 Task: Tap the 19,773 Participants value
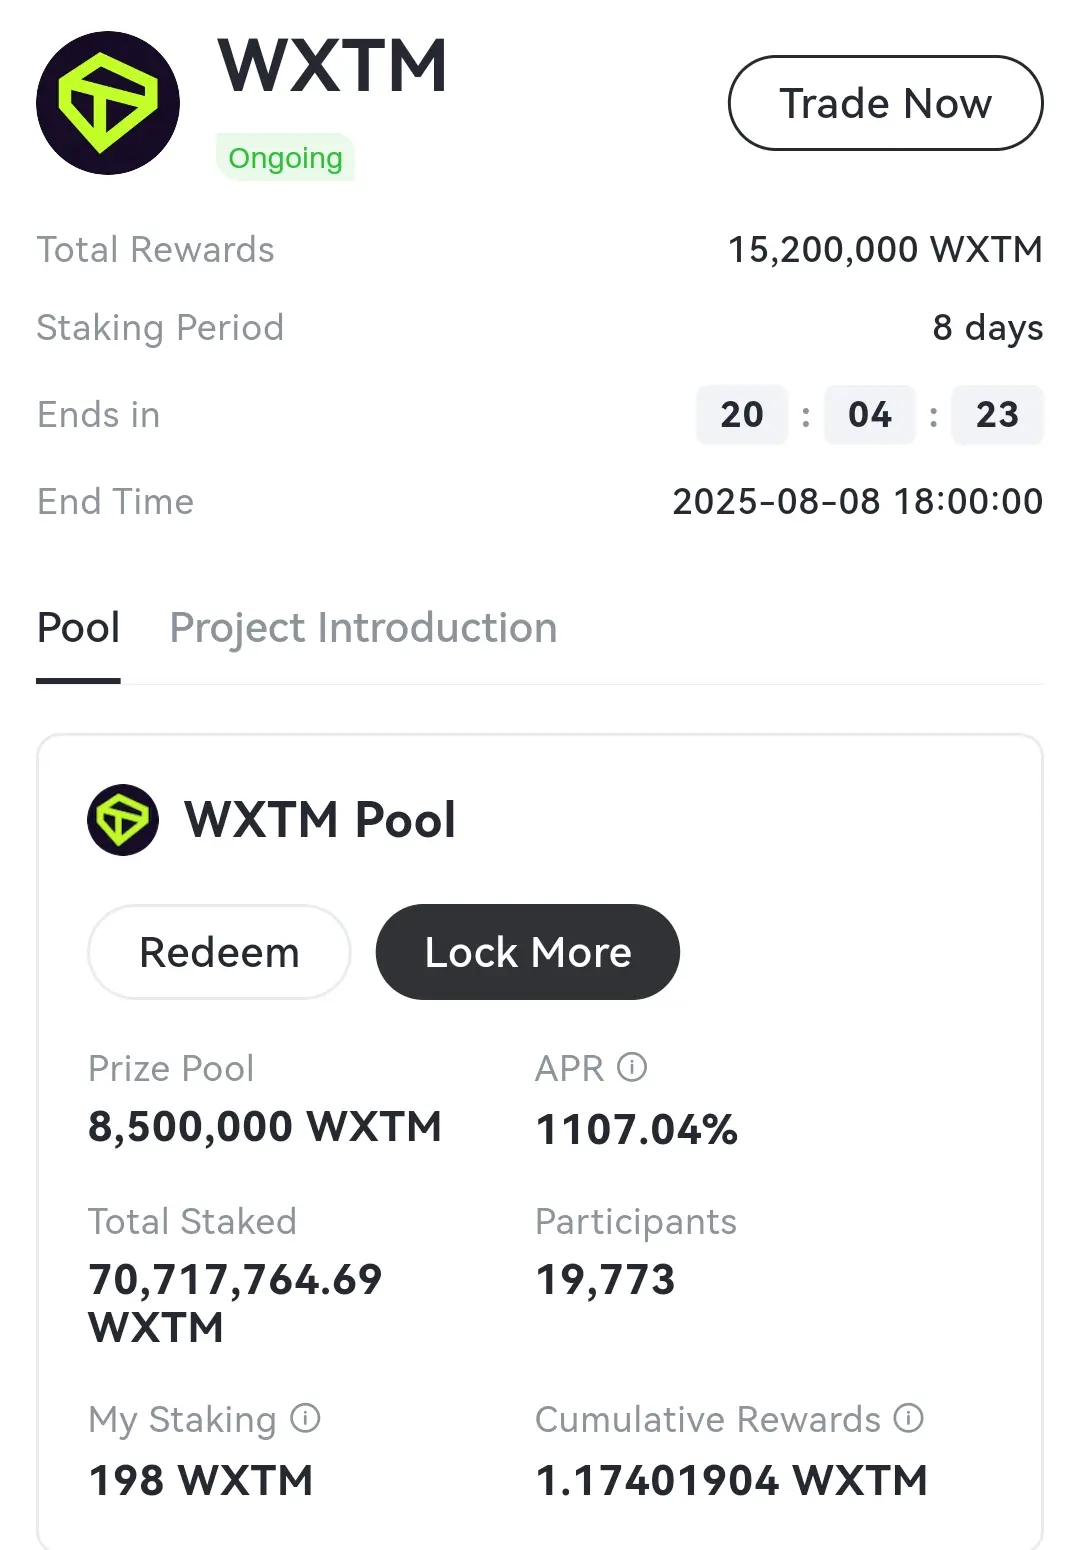606,1279
